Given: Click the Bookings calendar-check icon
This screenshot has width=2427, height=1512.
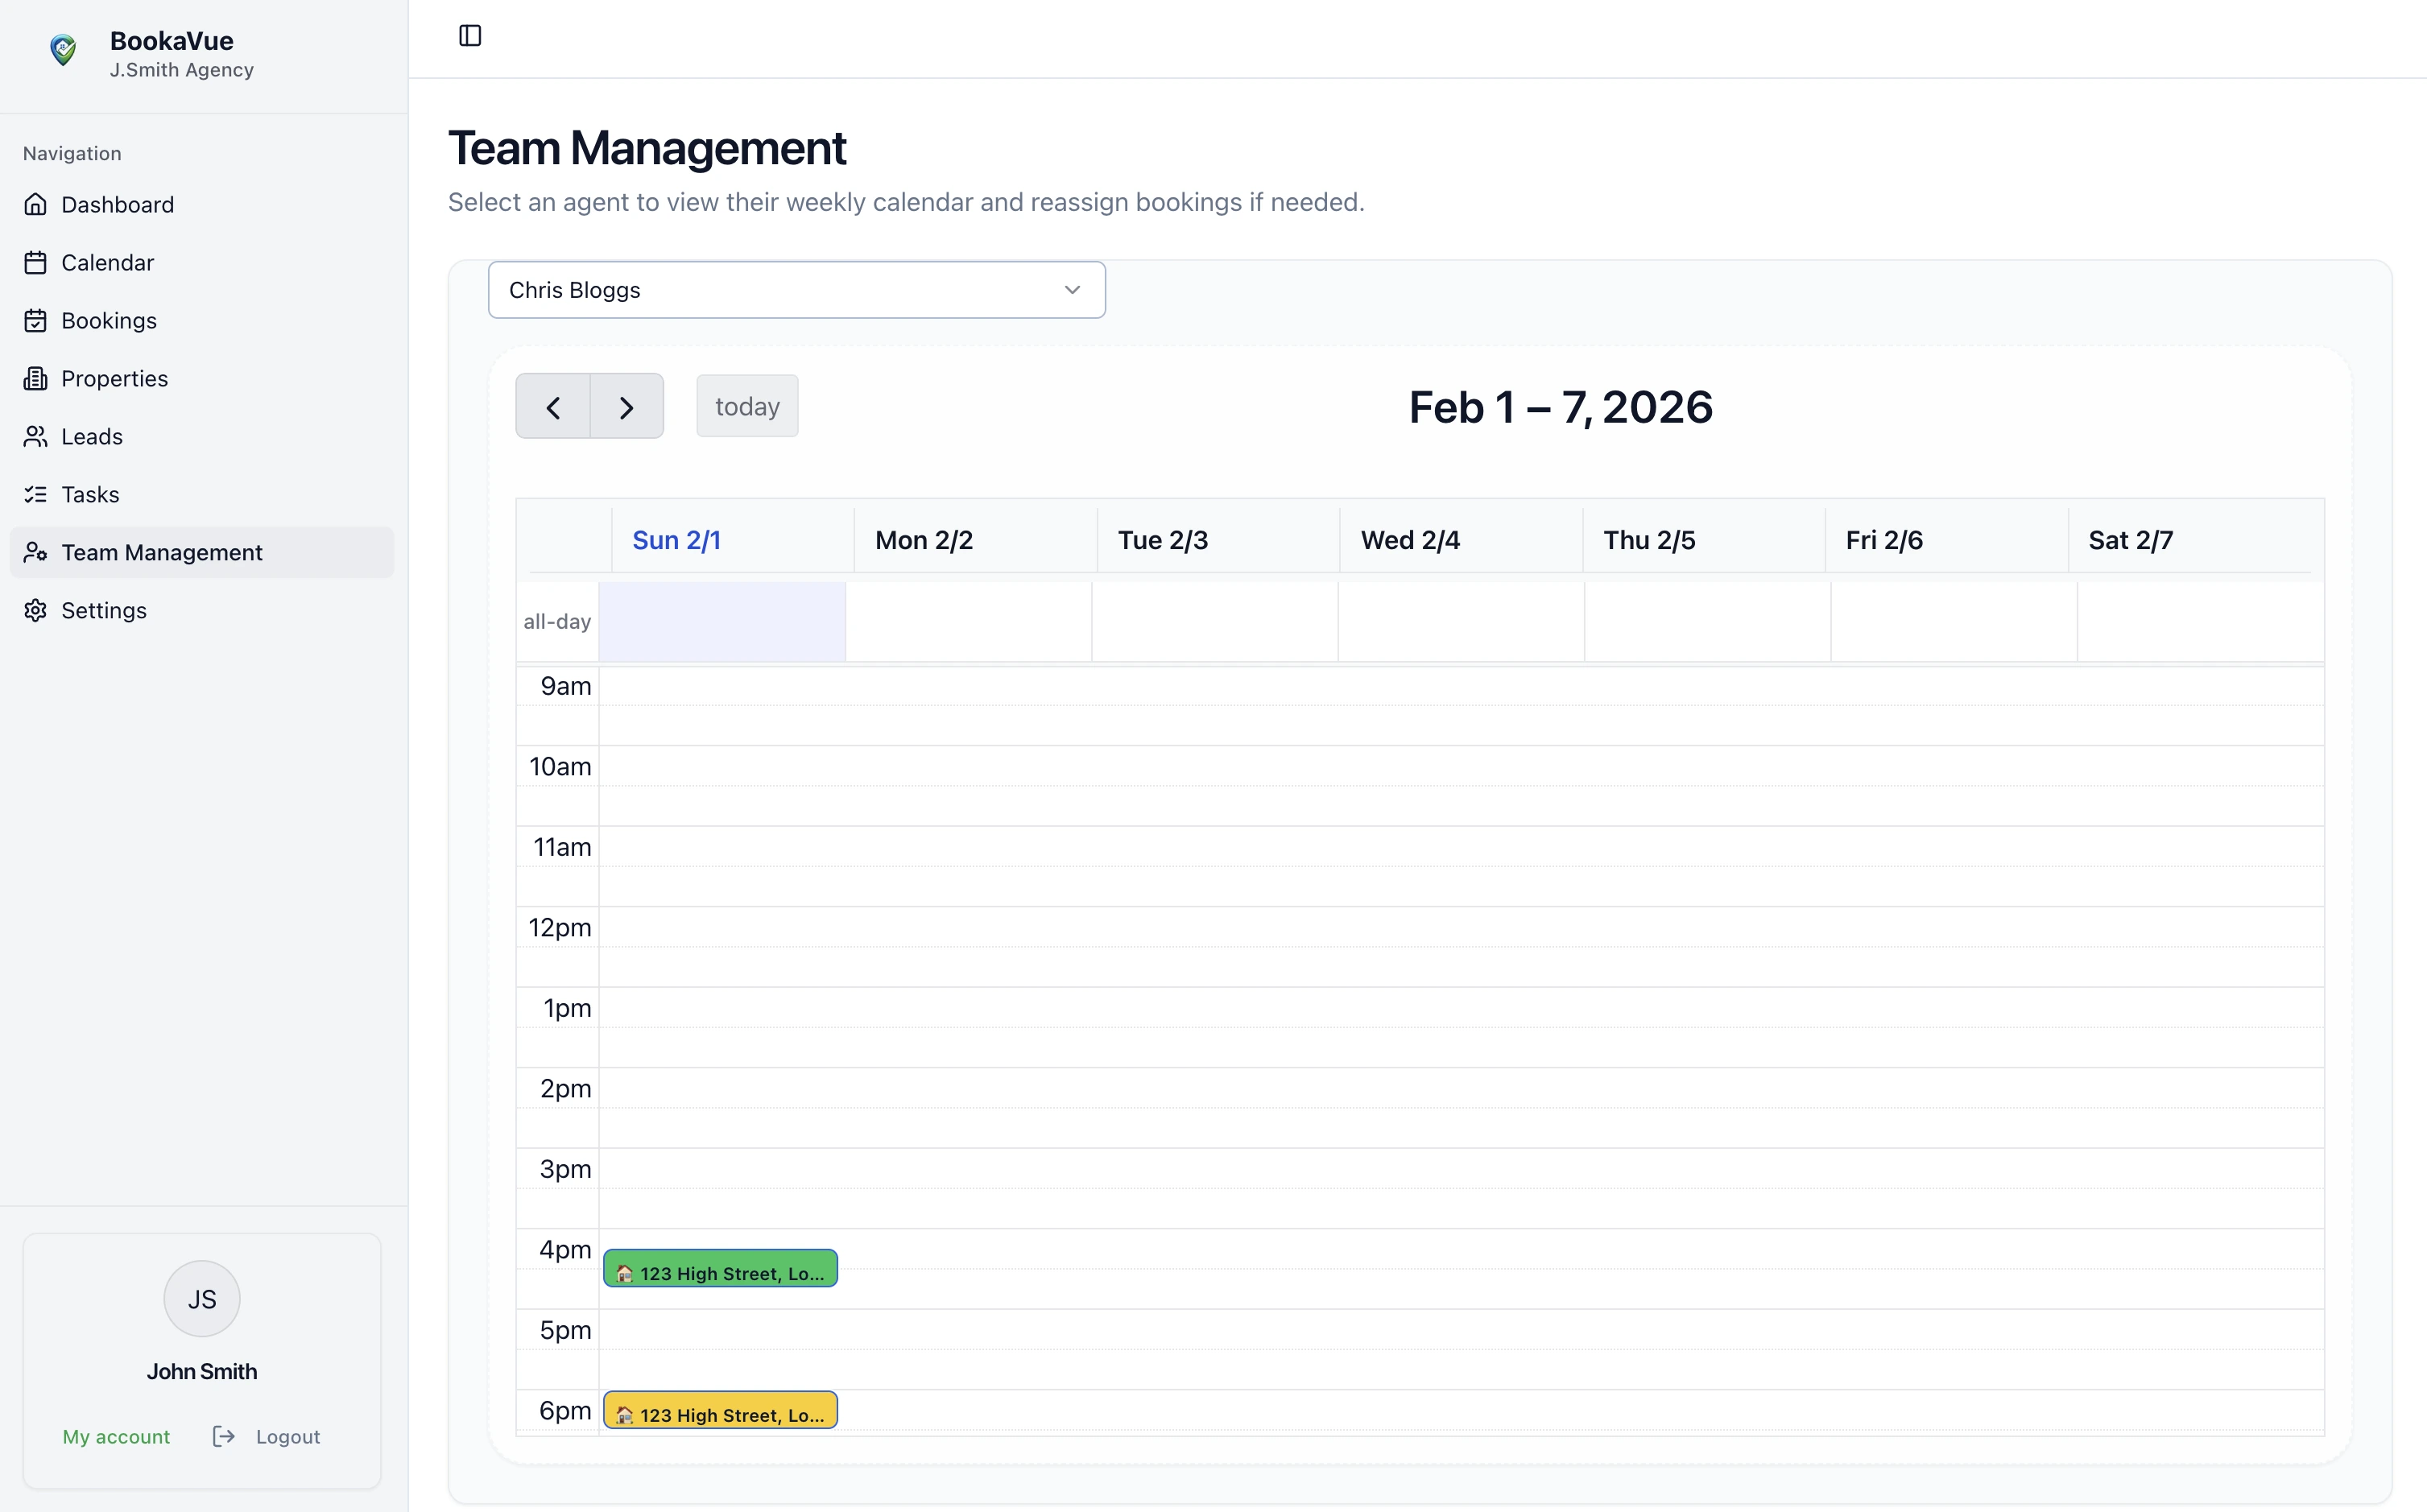Looking at the screenshot, I should point(36,321).
